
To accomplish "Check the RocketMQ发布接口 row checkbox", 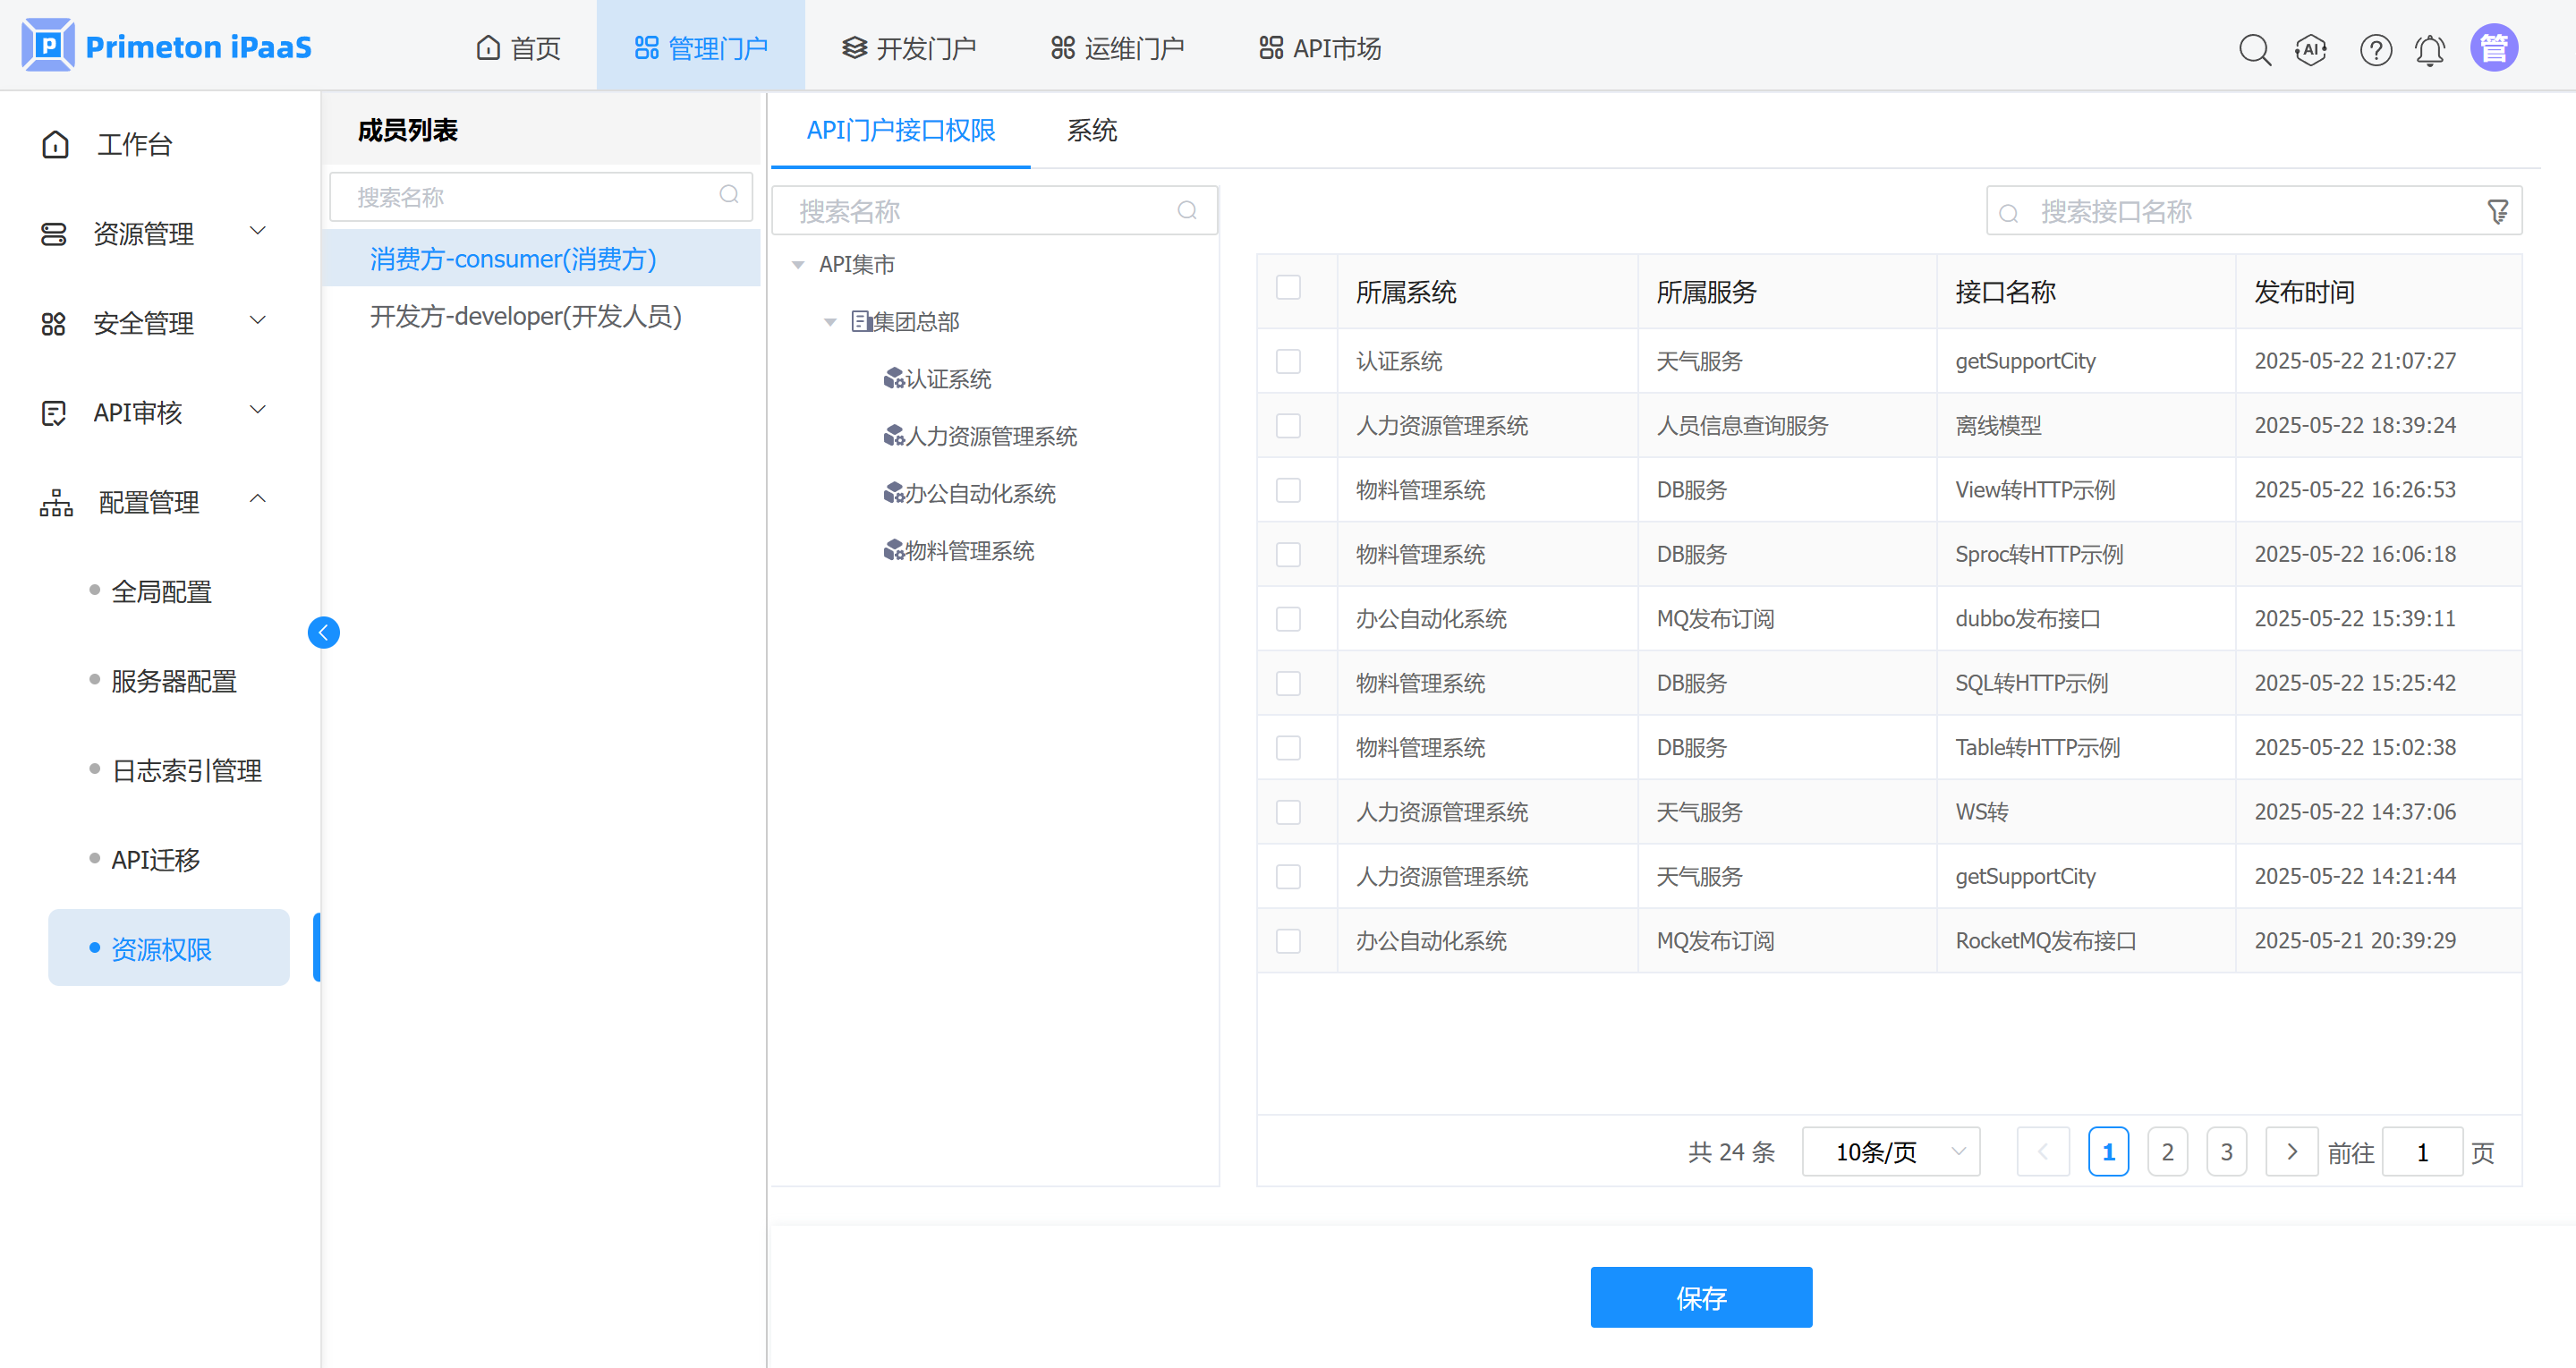I will click(x=1288, y=941).
